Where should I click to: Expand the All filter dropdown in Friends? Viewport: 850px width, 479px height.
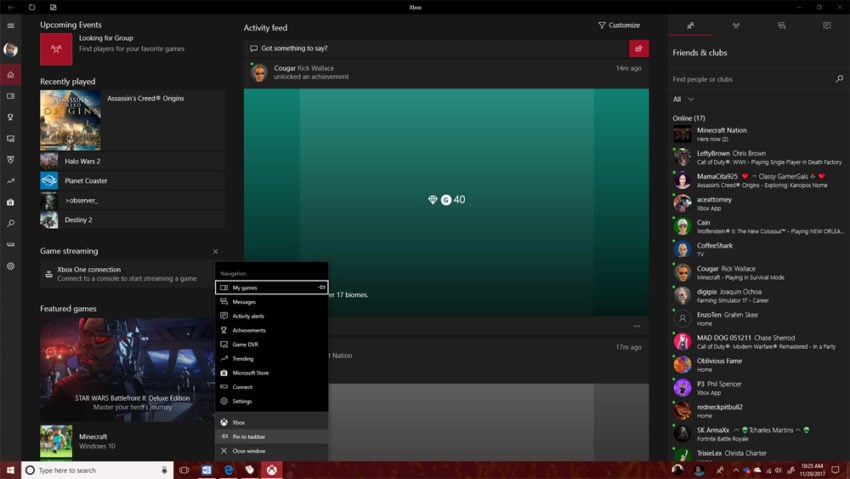click(x=683, y=99)
